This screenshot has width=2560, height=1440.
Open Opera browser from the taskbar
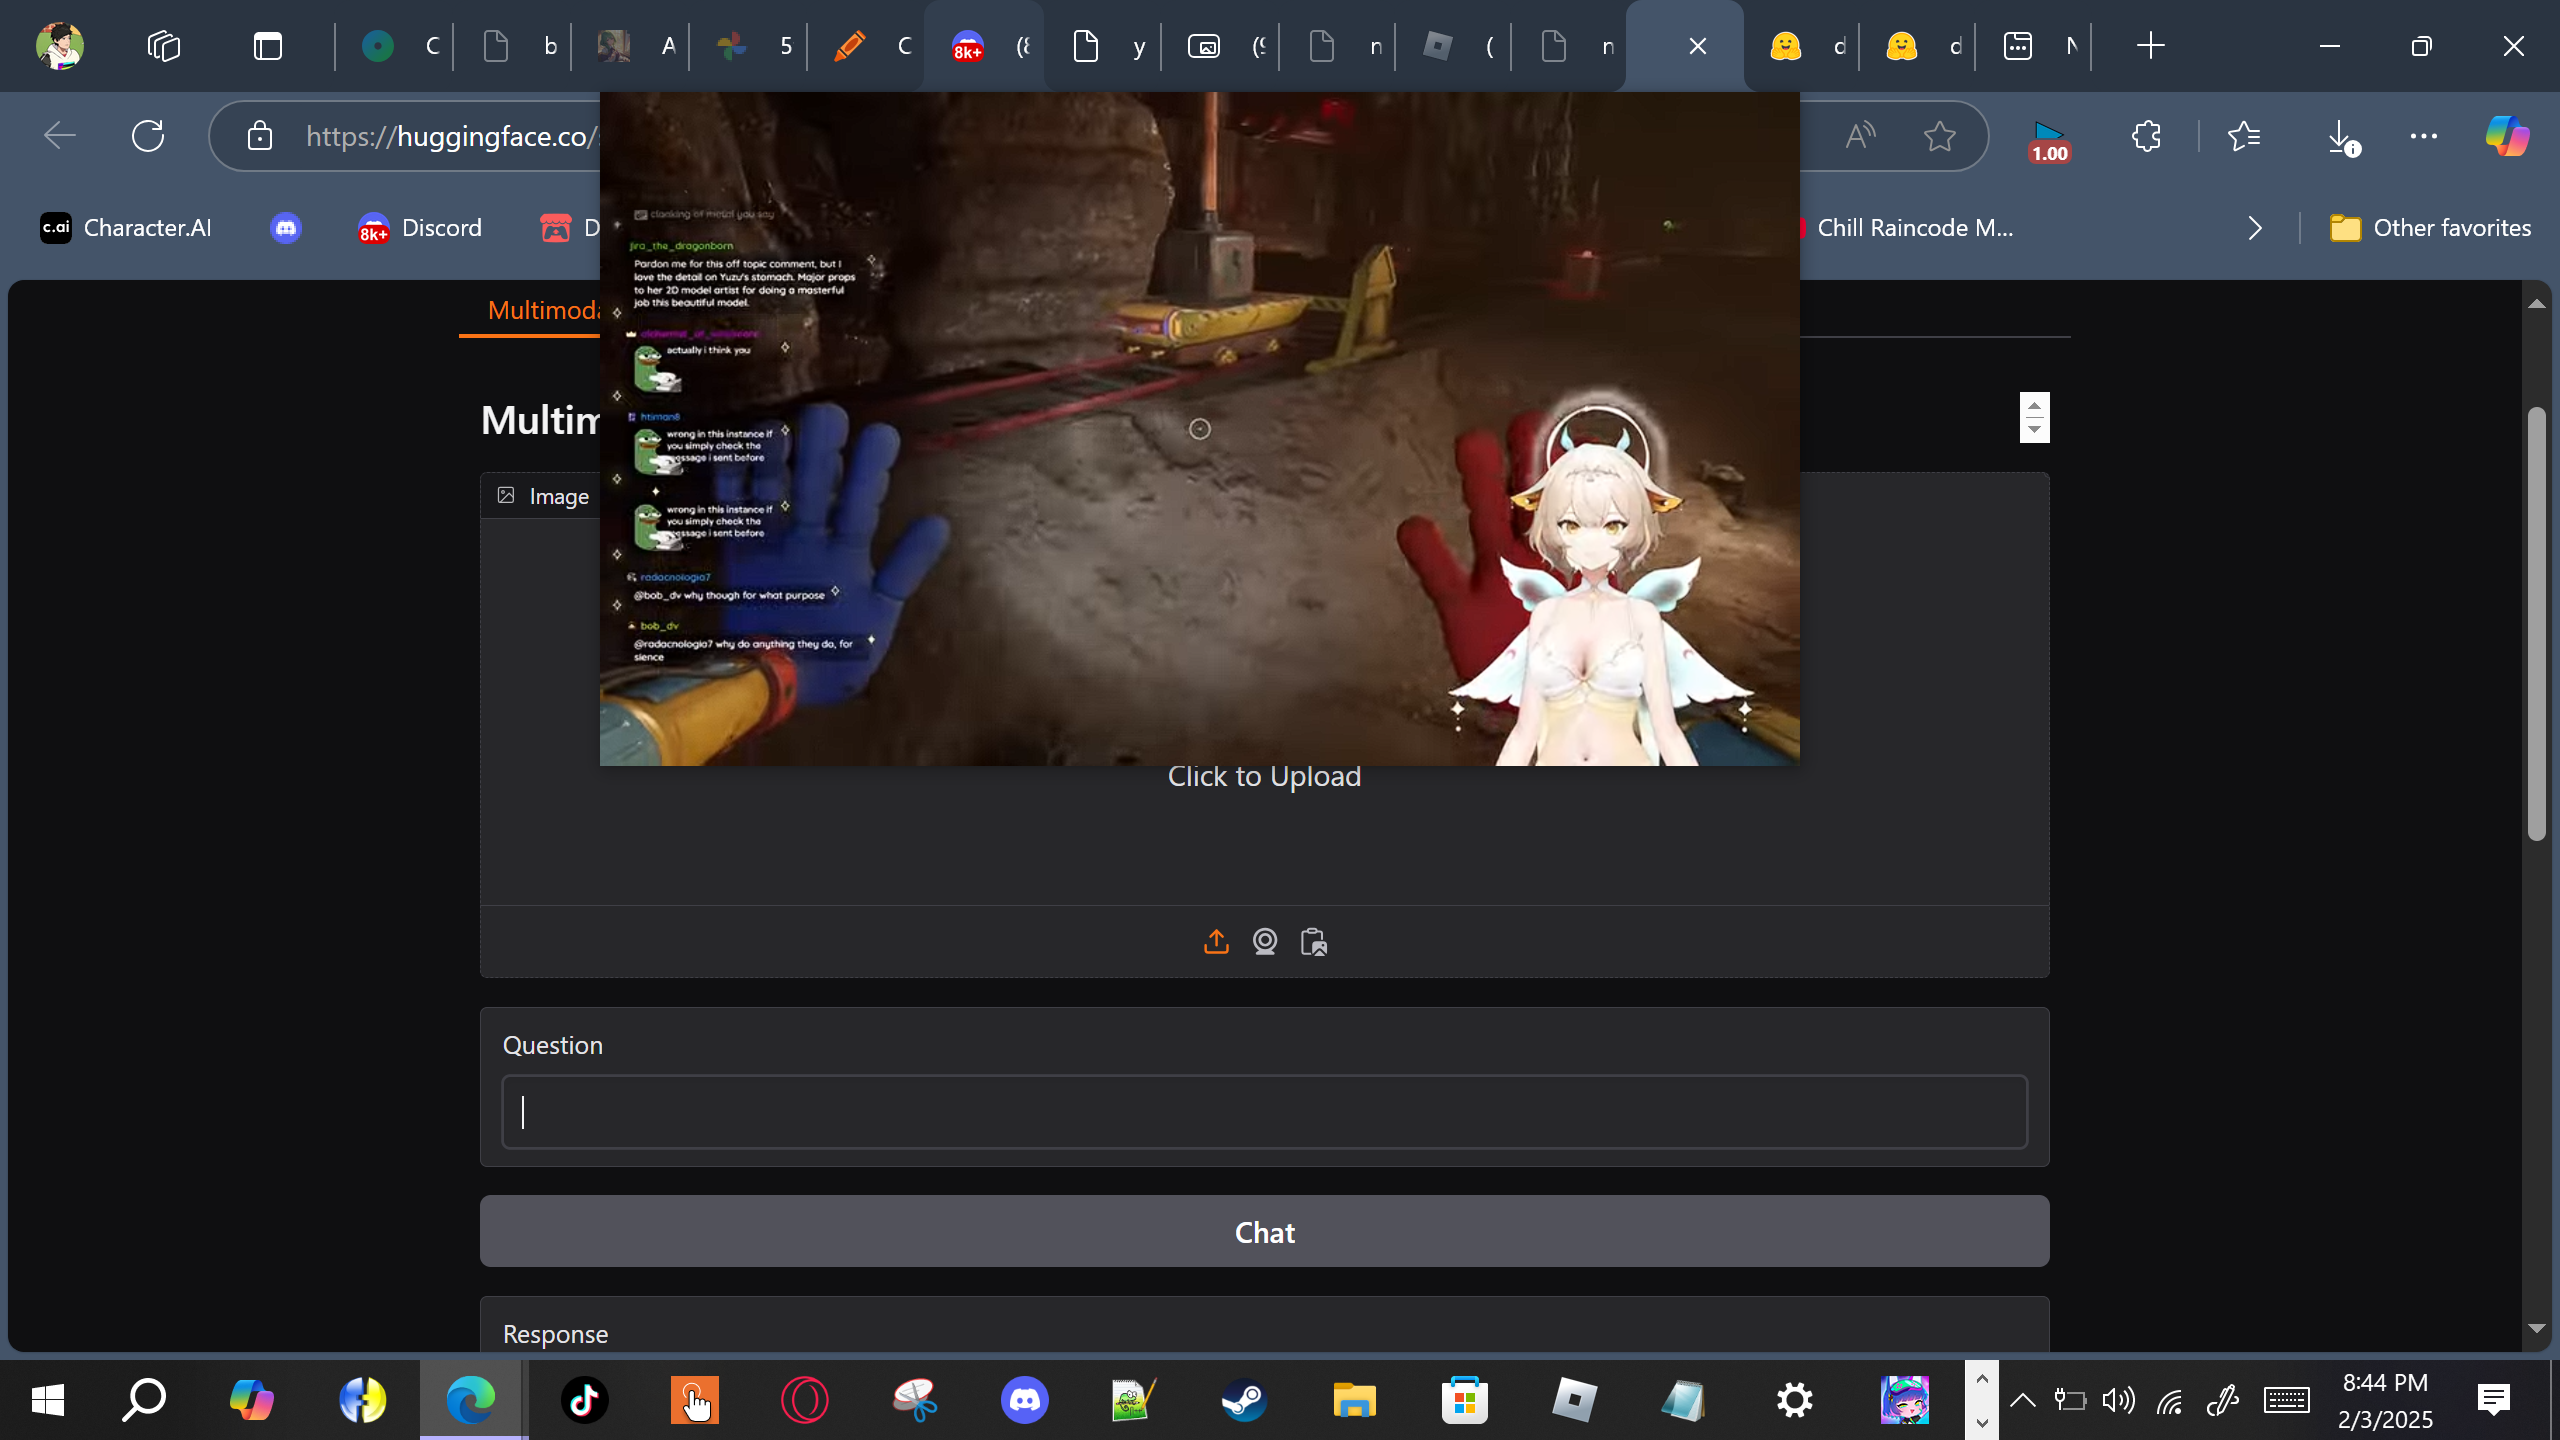805,1400
